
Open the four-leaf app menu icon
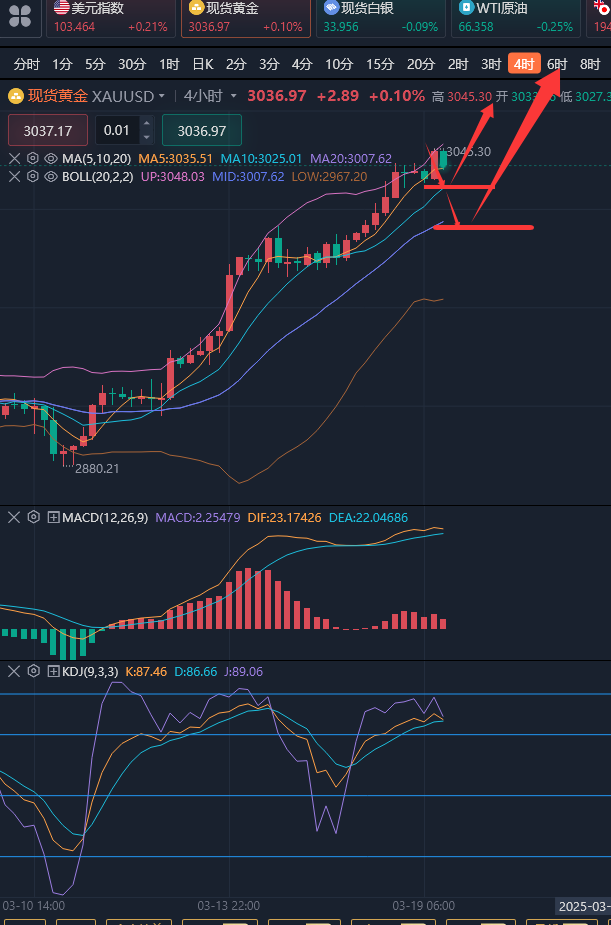pyautogui.click(x=19, y=17)
